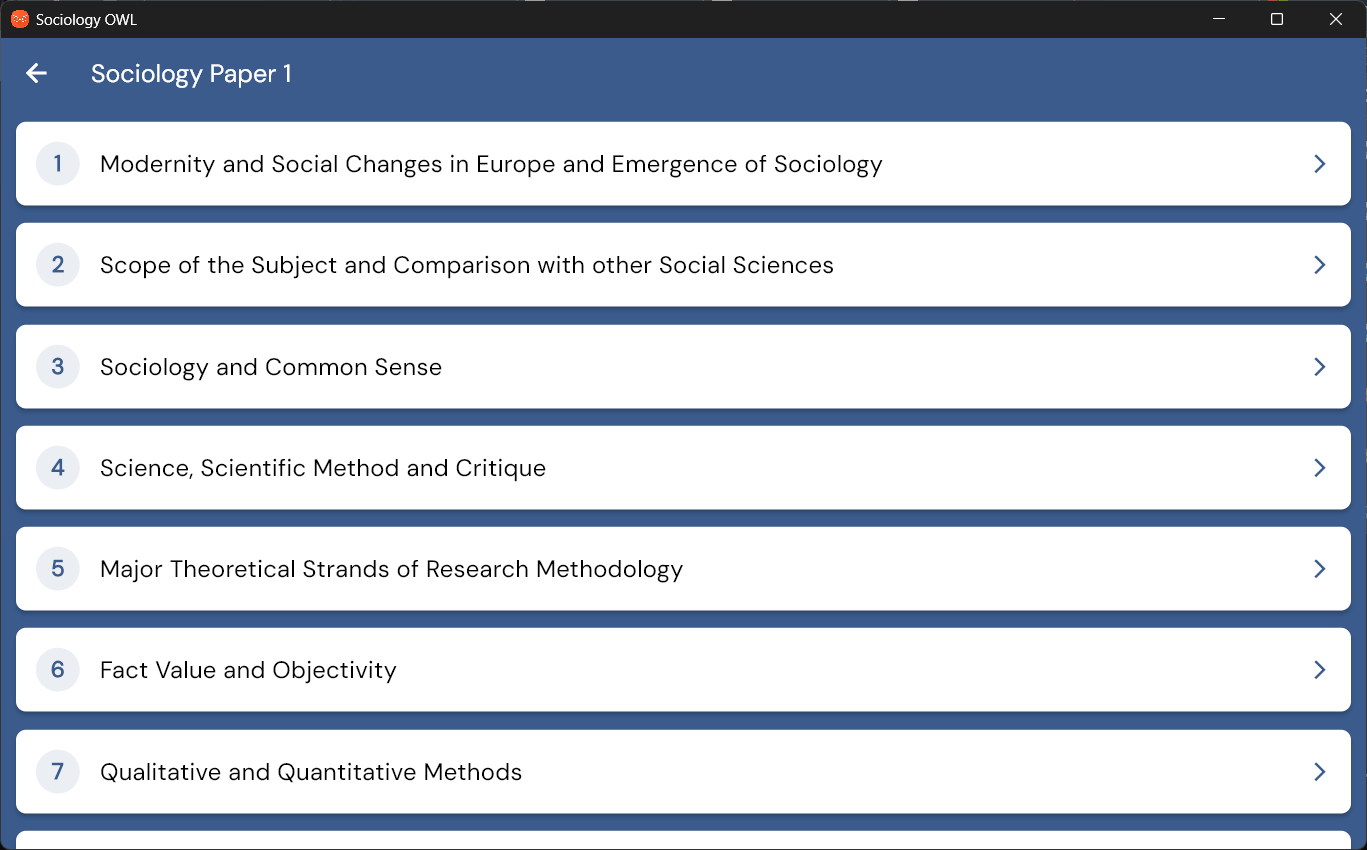Maximize the Sociology OWL window
This screenshot has width=1367, height=850.
[1276, 19]
